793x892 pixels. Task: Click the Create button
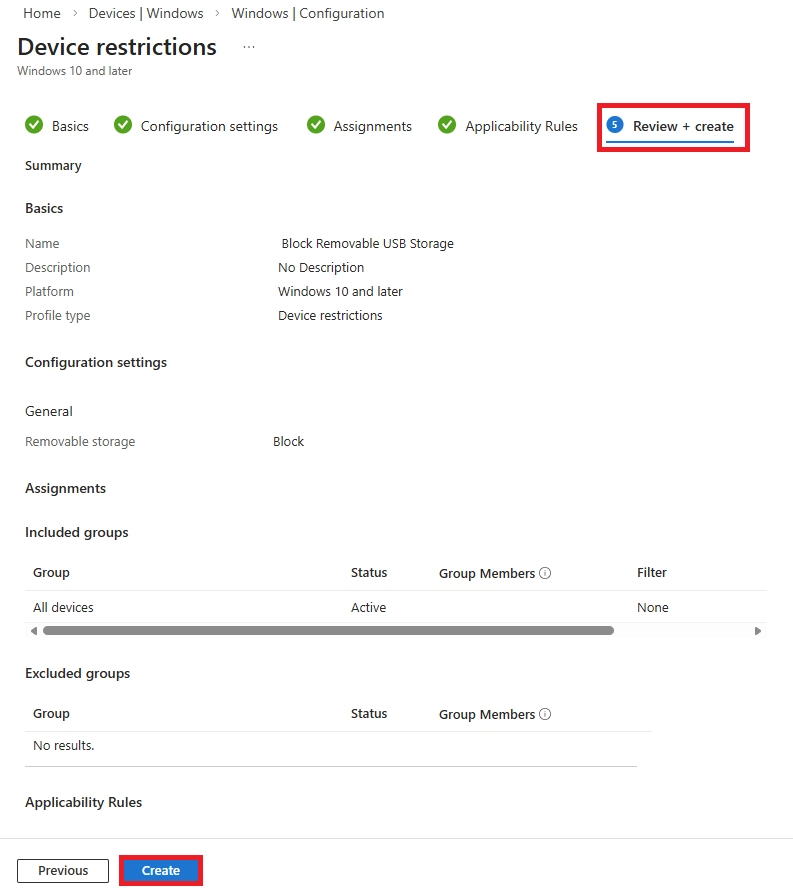click(x=161, y=870)
